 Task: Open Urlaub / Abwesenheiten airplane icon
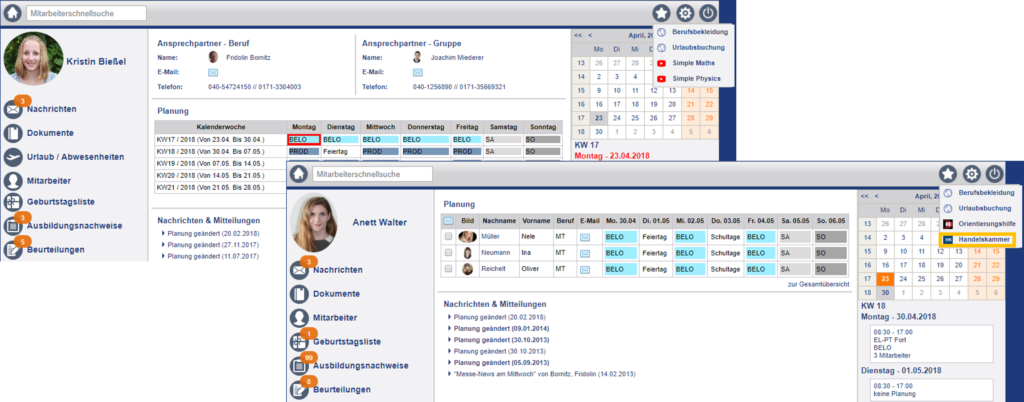(13, 157)
